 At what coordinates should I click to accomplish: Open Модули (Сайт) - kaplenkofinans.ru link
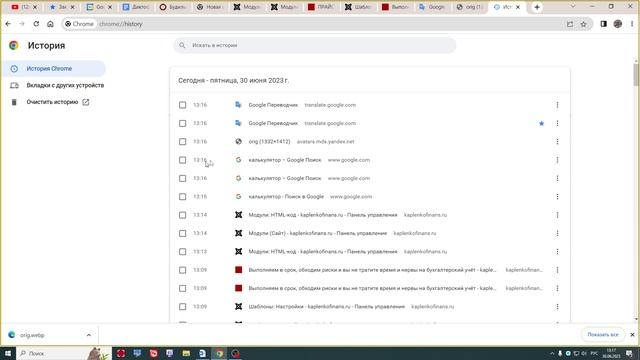(318, 233)
